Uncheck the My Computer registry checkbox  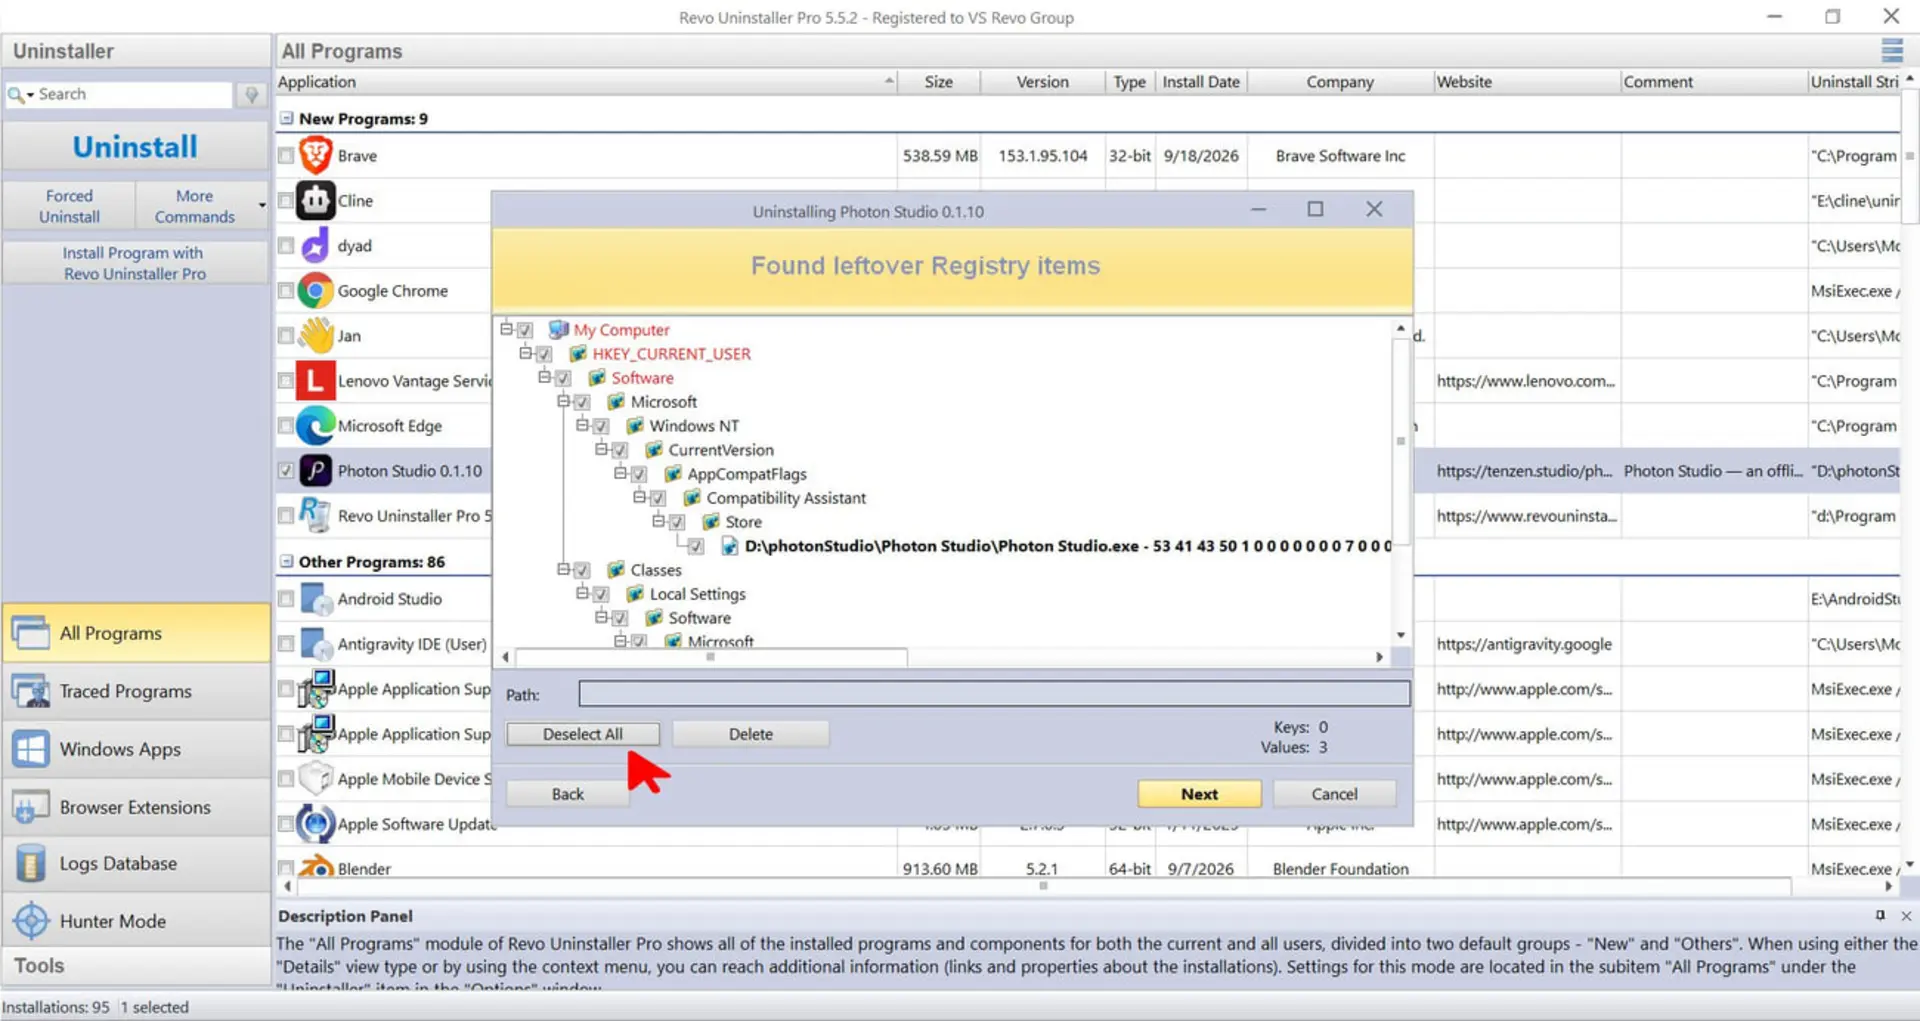pos(525,330)
